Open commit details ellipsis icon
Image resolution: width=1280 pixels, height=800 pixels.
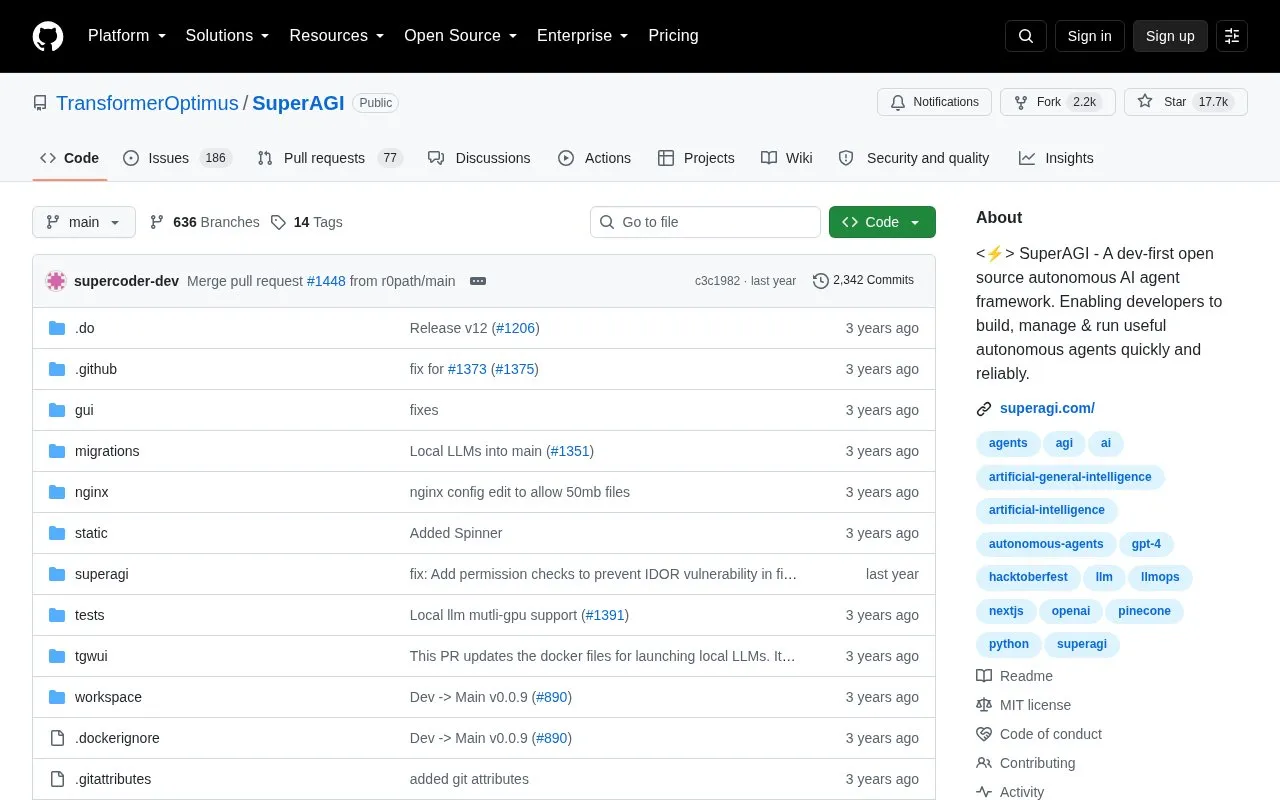pos(478,281)
